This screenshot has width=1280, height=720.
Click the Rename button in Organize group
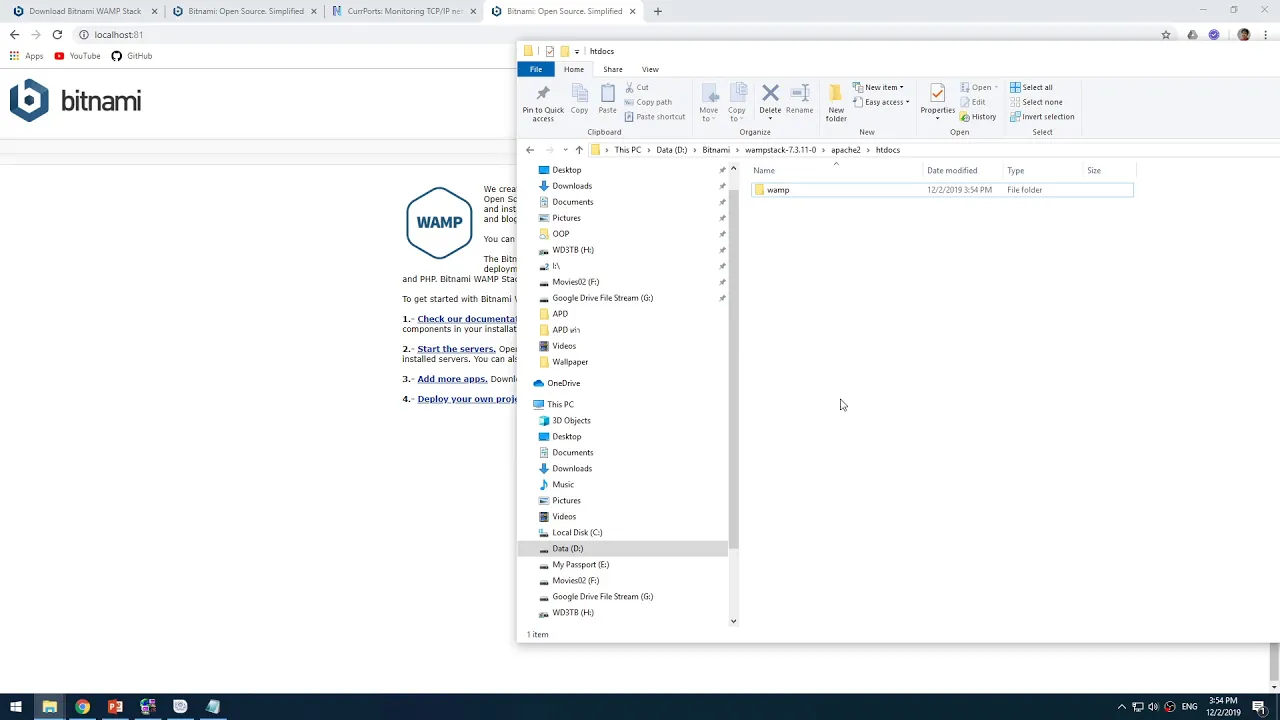(x=800, y=100)
